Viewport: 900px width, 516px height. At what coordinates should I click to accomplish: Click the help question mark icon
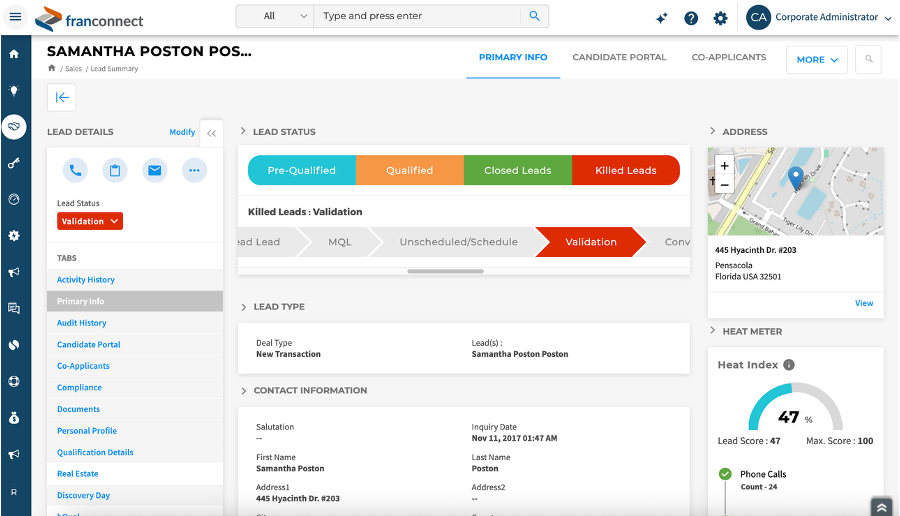coord(691,18)
